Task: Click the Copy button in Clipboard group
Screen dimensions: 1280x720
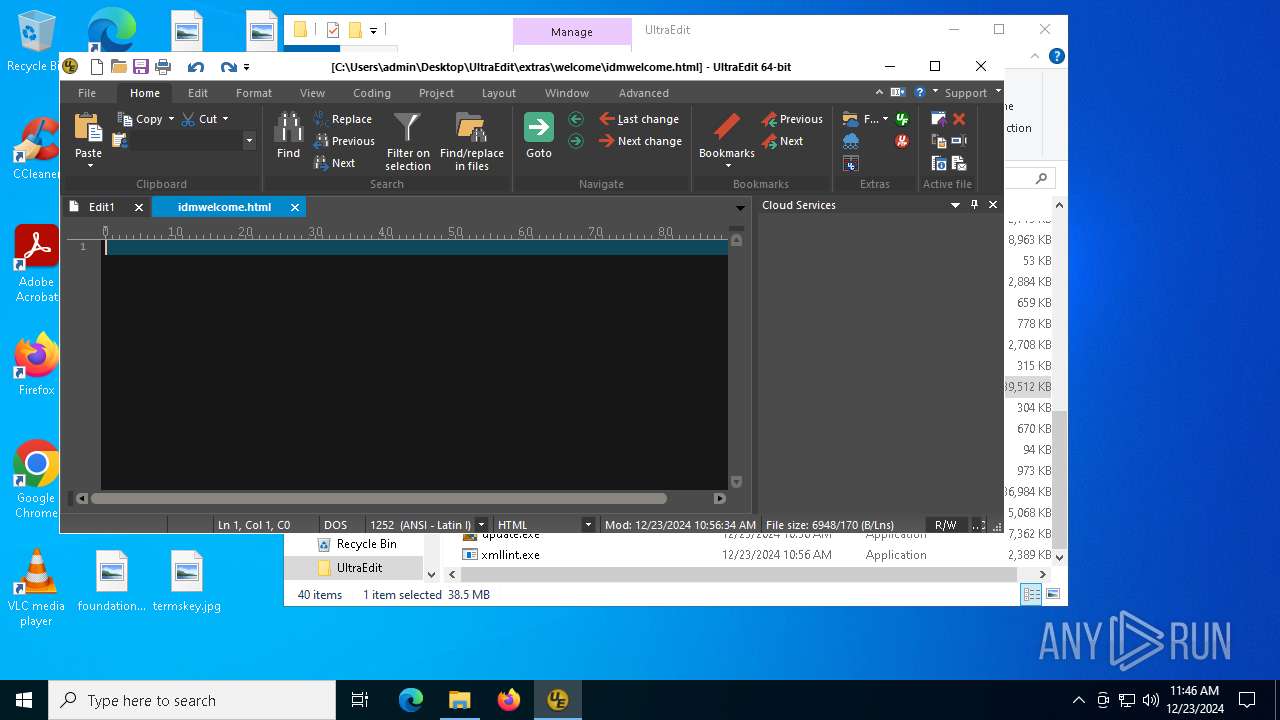Action: click(141, 119)
